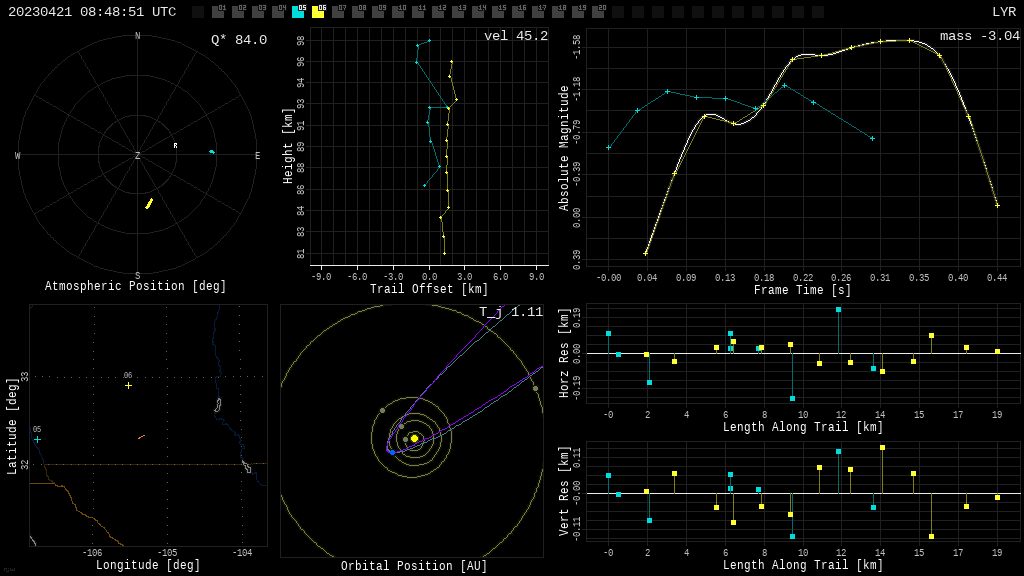Click the station 10 indicator square

pos(398,12)
